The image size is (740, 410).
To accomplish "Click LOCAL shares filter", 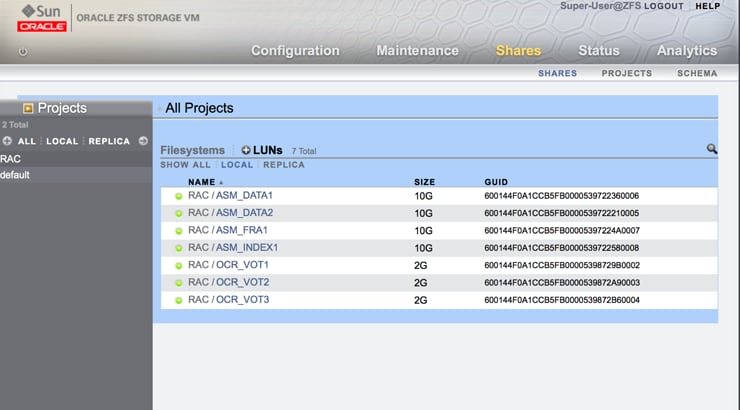I will [237, 165].
